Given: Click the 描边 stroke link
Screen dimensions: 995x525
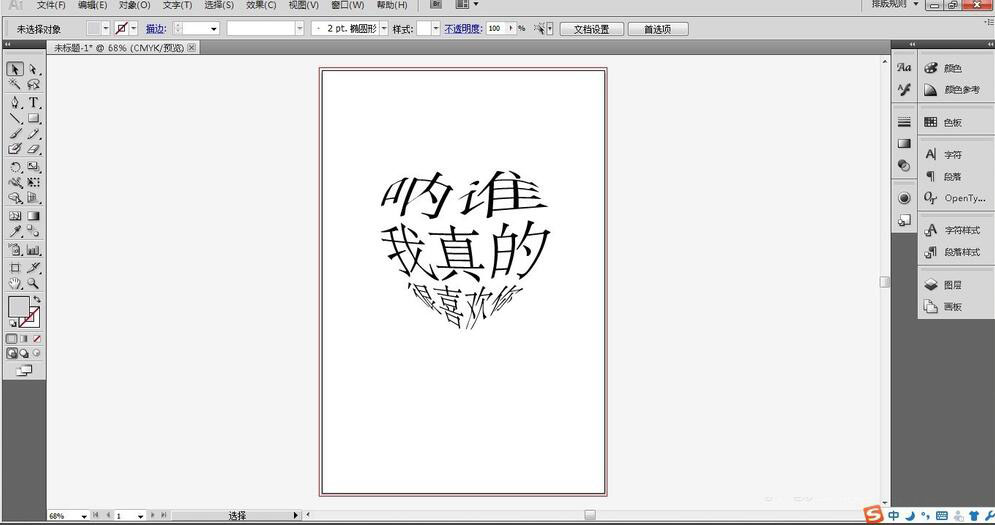Looking at the screenshot, I should [x=155, y=29].
